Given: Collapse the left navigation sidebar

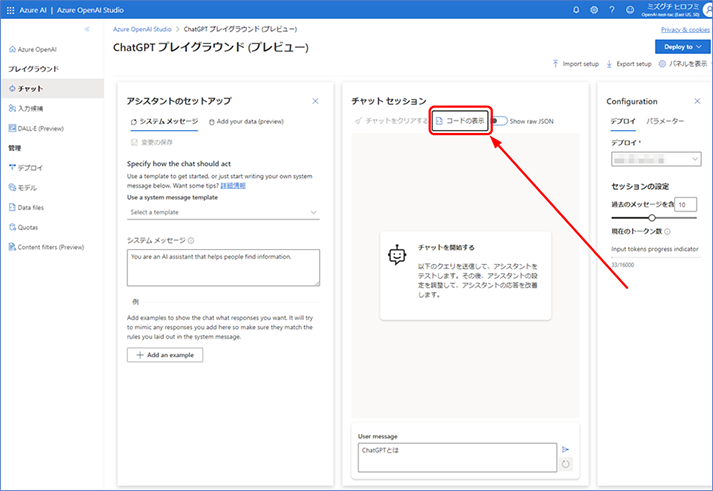Looking at the screenshot, I should coord(87,29).
